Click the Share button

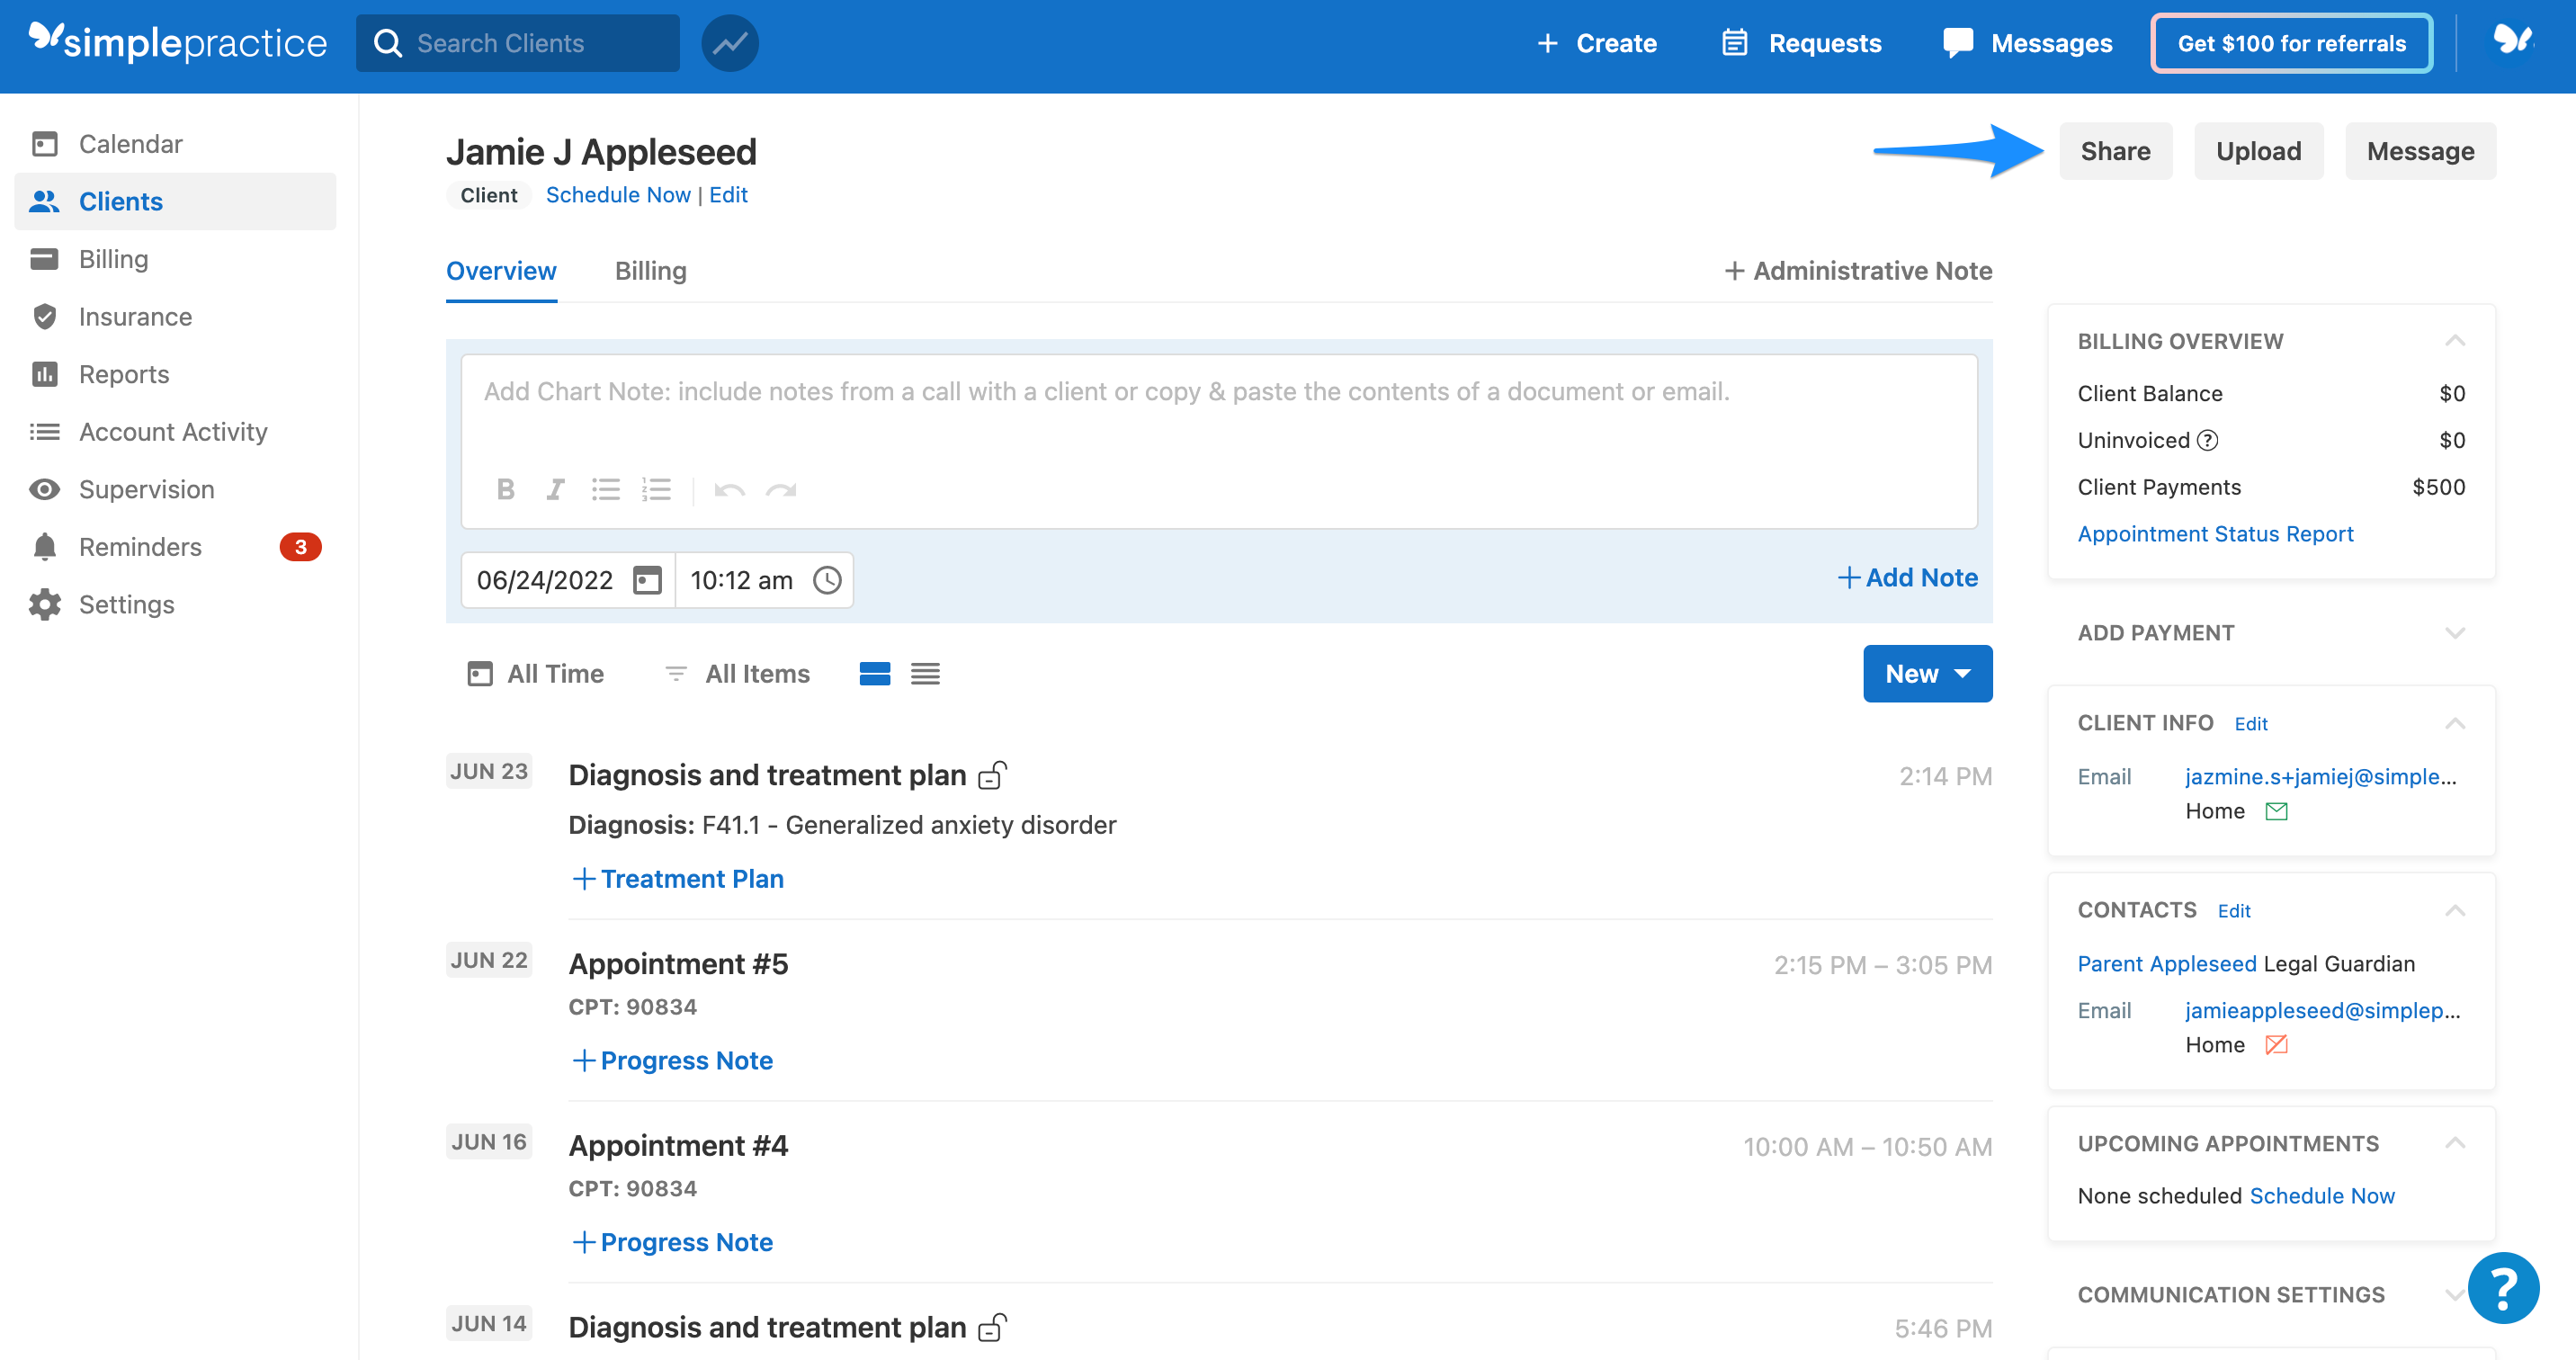2115,151
